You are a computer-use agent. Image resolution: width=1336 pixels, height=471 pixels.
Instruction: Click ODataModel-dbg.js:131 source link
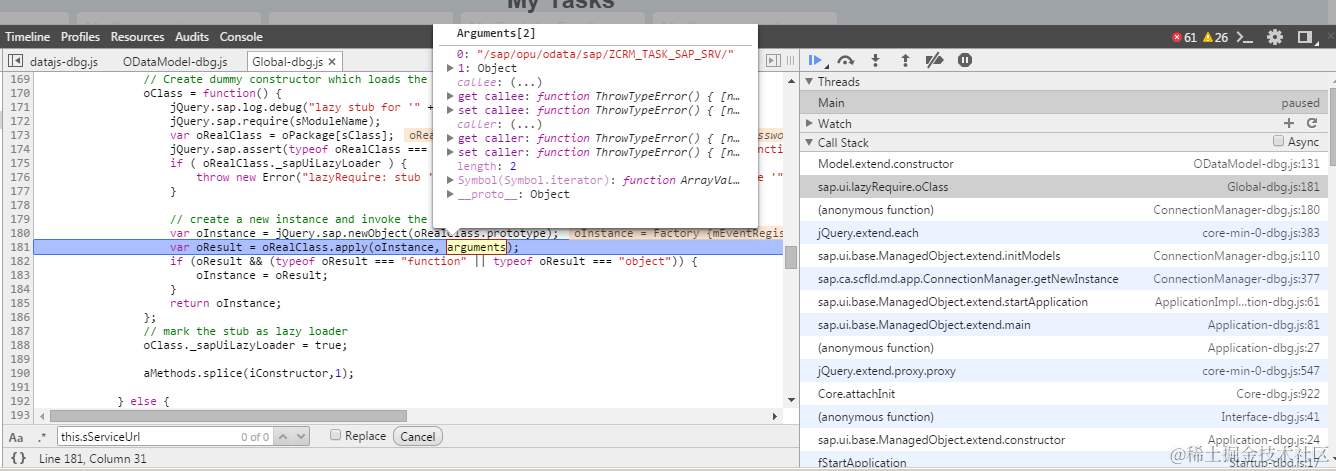tap(1257, 163)
